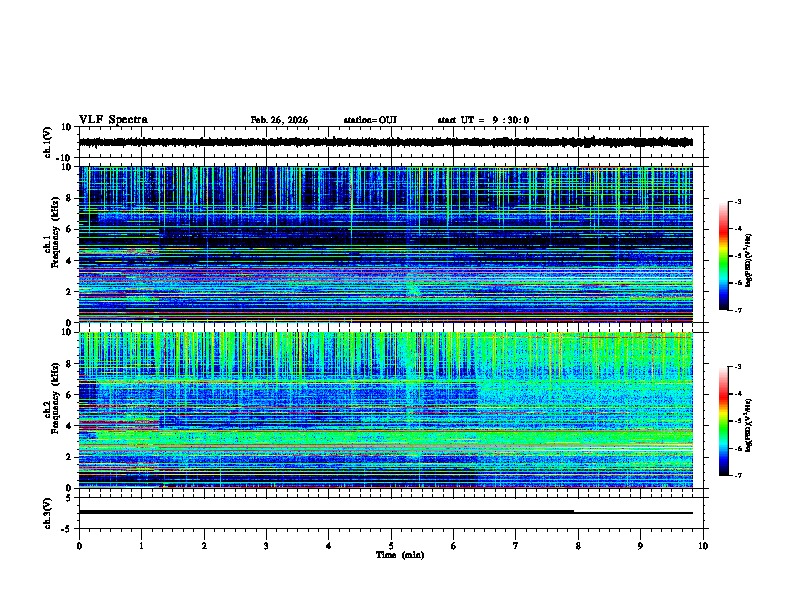
Task: Click the '8' tick on the time axis
Action: click(578, 546)
